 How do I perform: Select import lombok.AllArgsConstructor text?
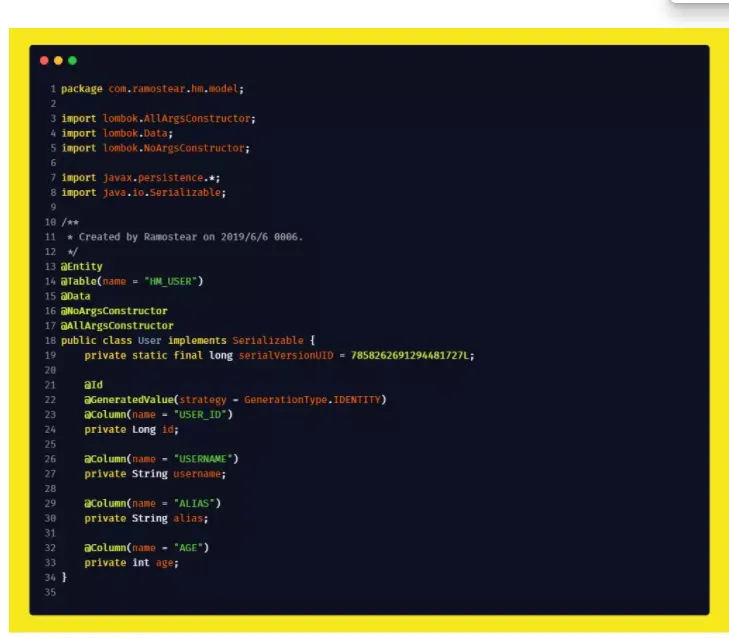click(158, 119)
